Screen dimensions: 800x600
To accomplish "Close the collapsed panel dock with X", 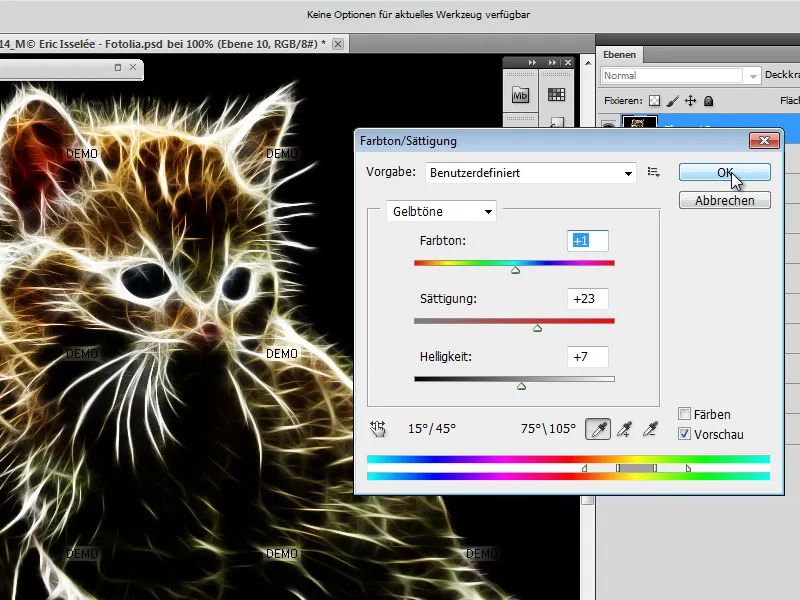I will click(568, 62).
